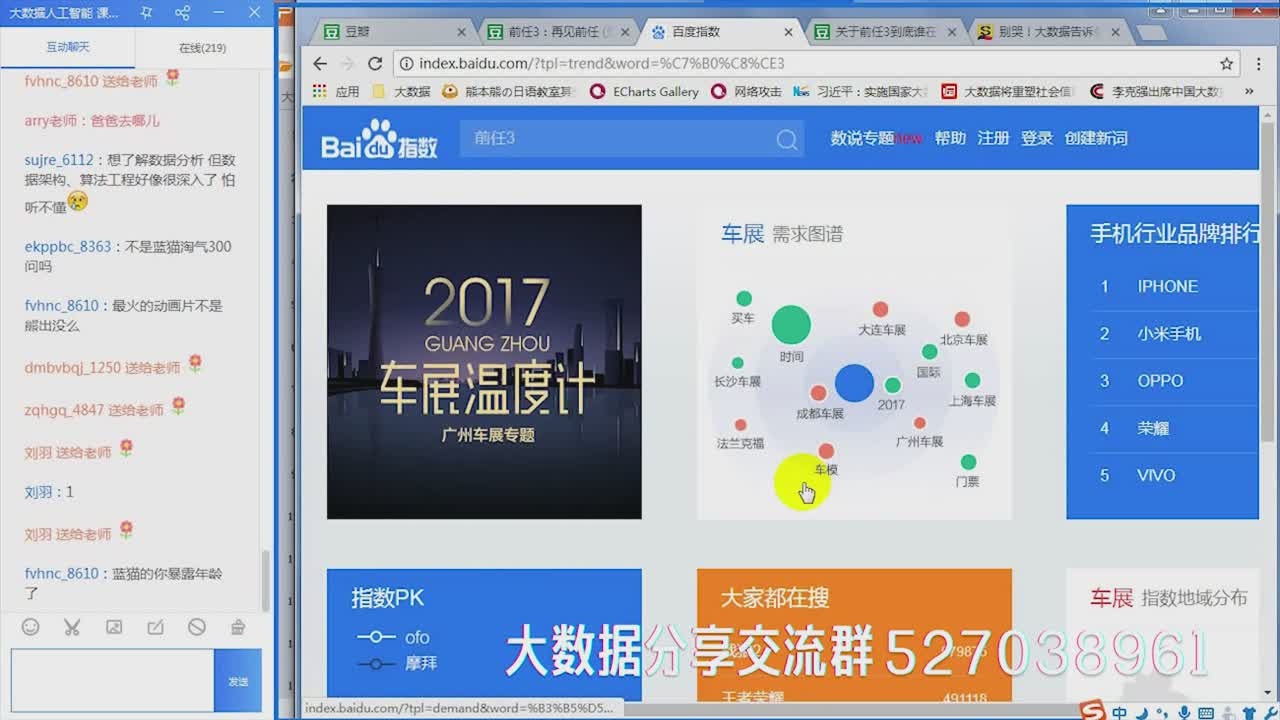Open the gift basket icon in chat toolbar
Image resolution: width=1280 pixels, height=720 pixels.
(238, 627)
